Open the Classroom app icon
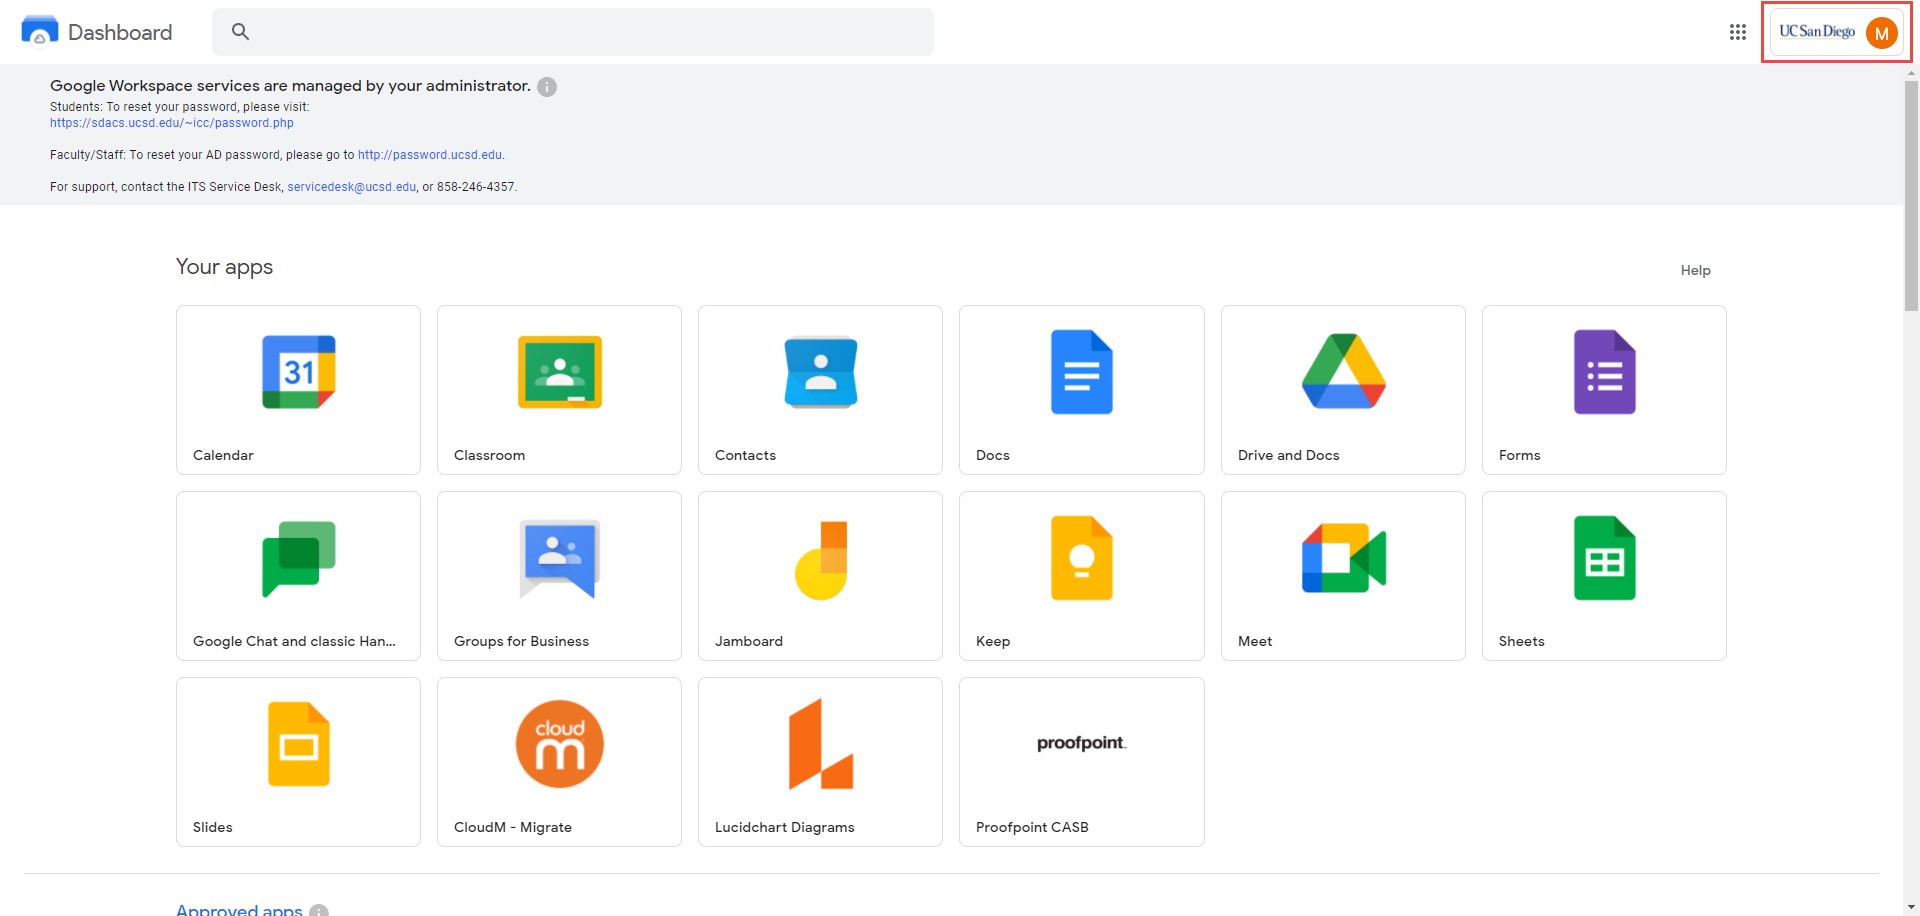This screenshot has height=916, width=1920. click(560, 372)
